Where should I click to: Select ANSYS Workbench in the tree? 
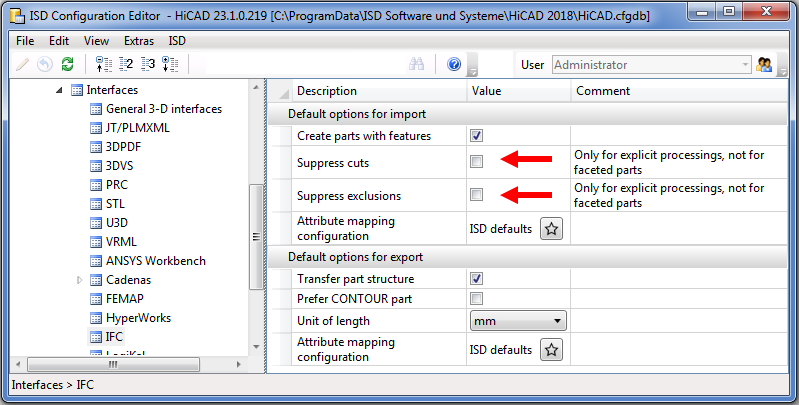(155, 261)
